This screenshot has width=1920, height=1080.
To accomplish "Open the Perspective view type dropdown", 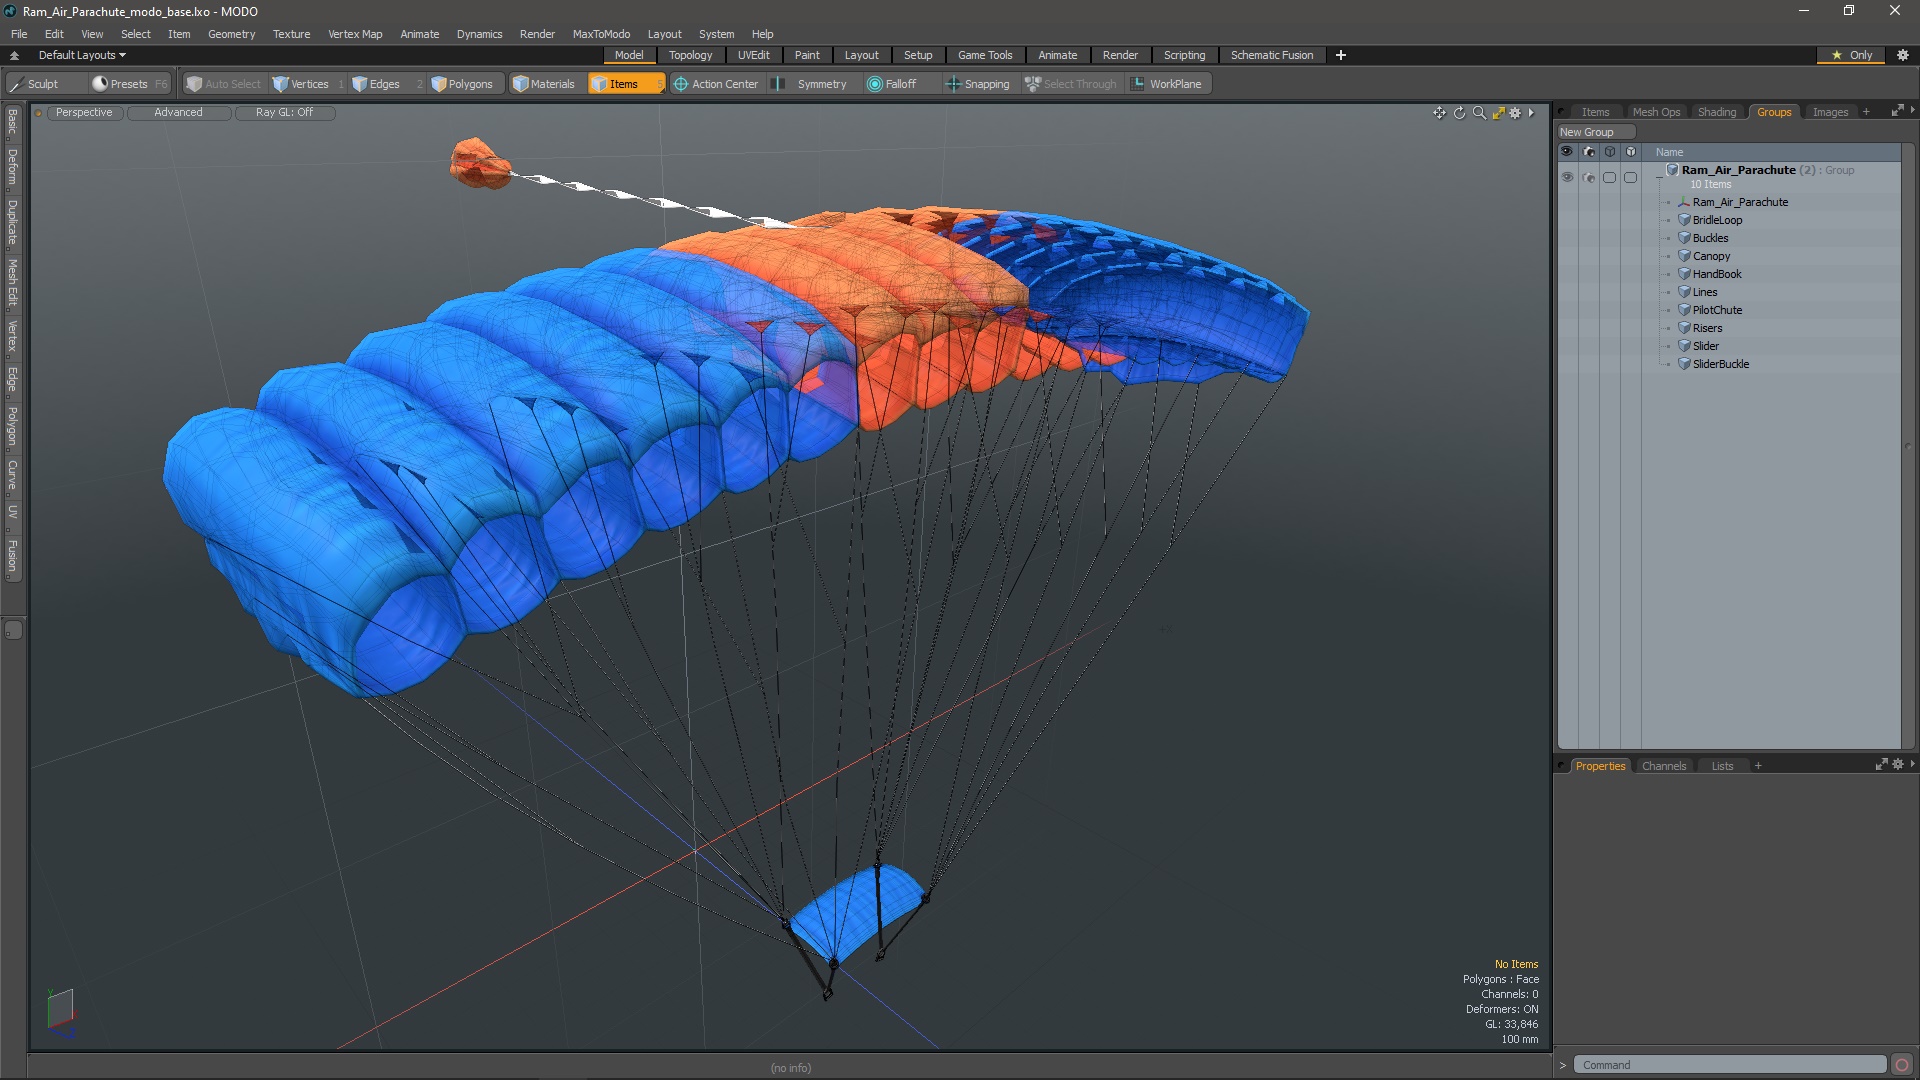I will tap(84, 112).
